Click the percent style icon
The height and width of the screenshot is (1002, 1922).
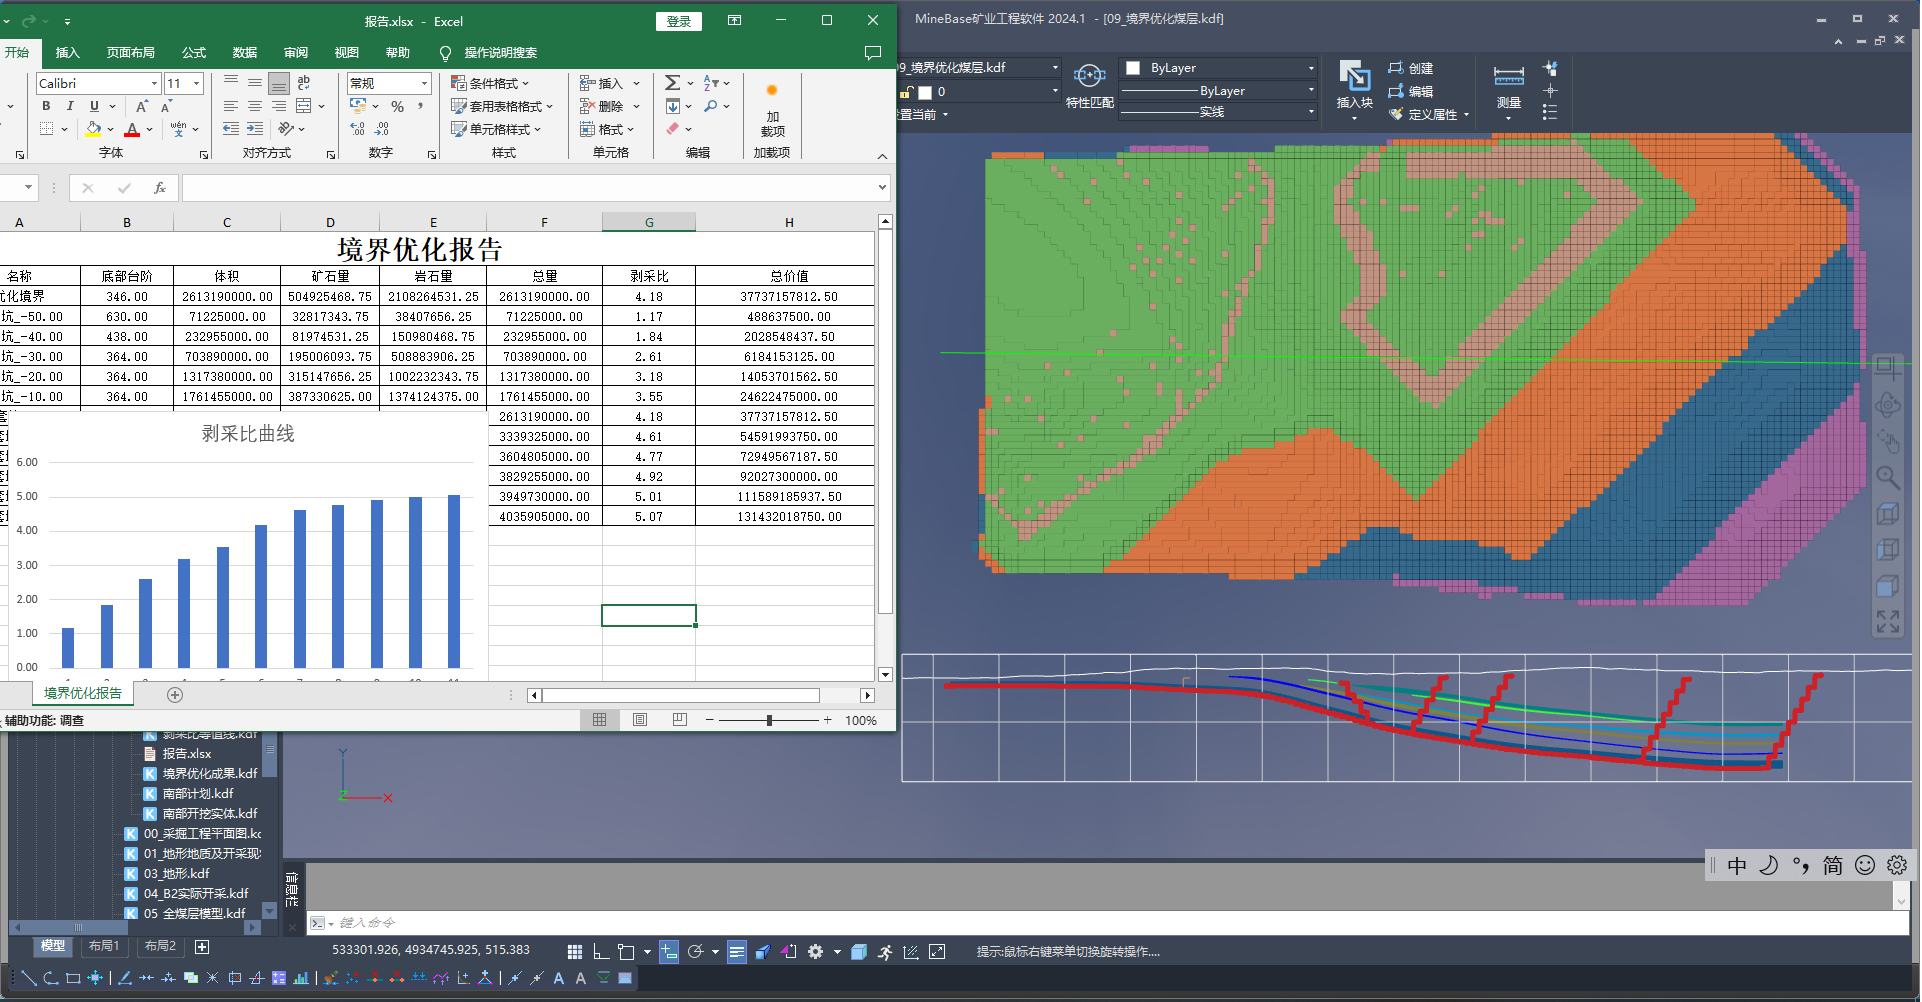[x=397, y=106]
